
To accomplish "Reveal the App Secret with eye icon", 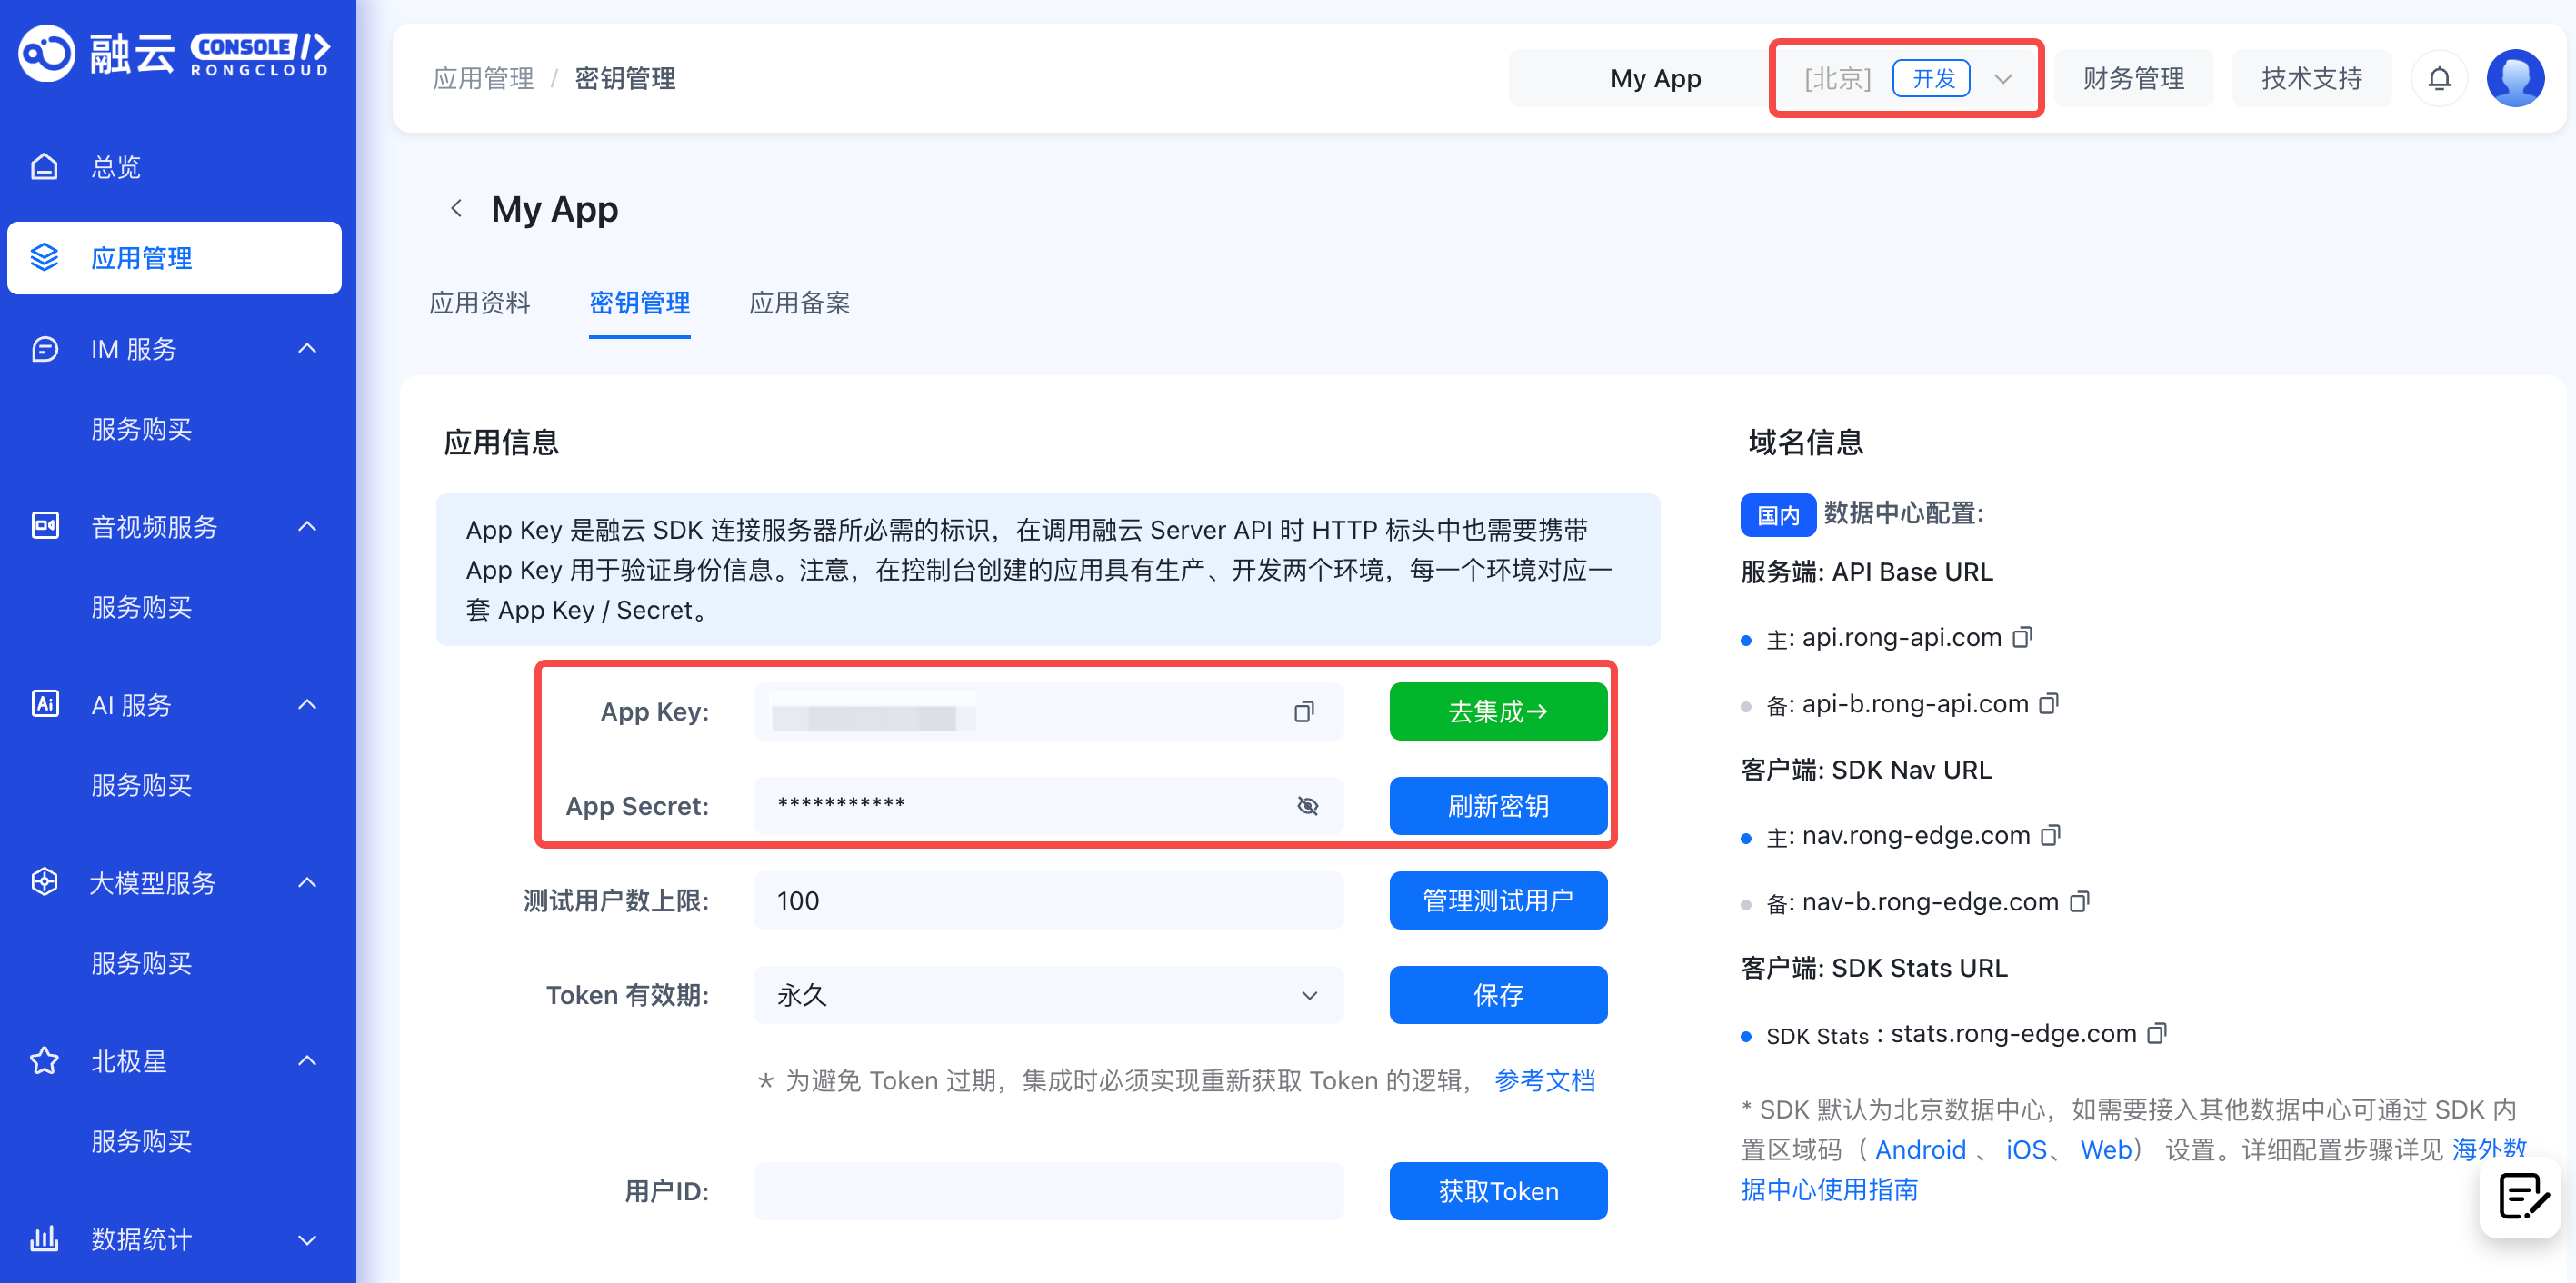I will point(1307,806).
